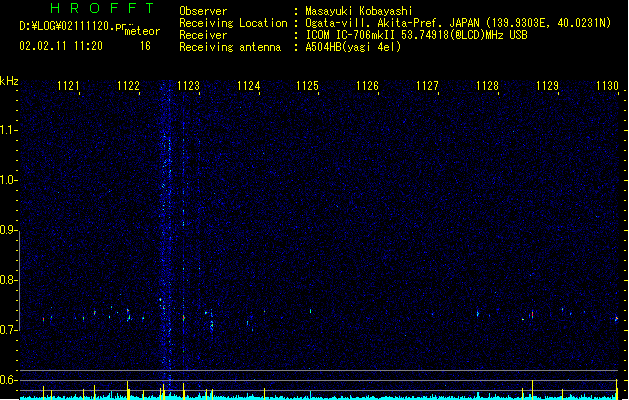
Task: Click the gray frequency range bracket on the left axis
Action: (19, 281)
